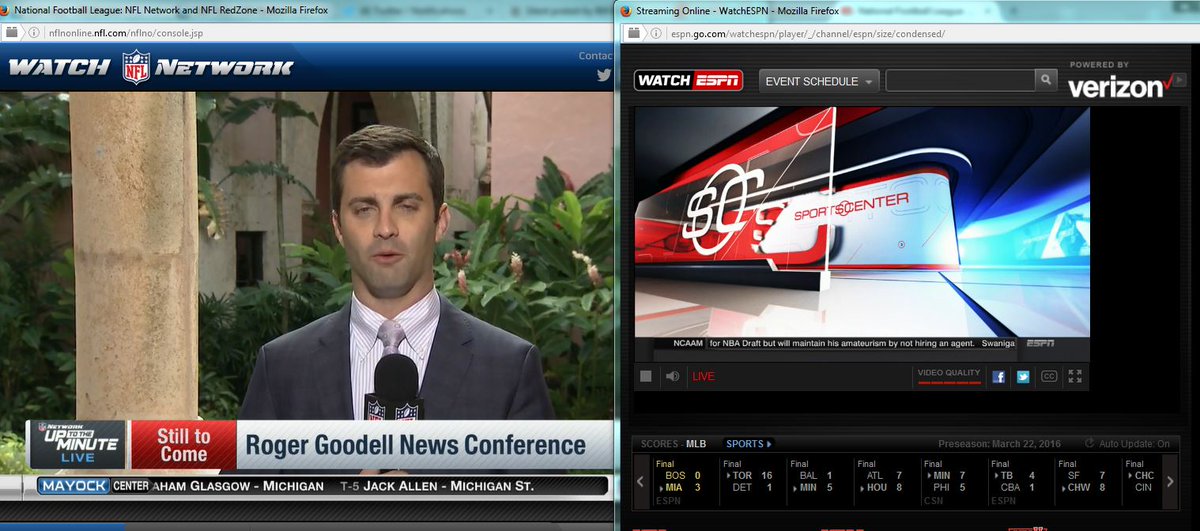Open the MIN vs PHI final score
The width and height of the screenshot is (1200, 531).
coord(953,482)
